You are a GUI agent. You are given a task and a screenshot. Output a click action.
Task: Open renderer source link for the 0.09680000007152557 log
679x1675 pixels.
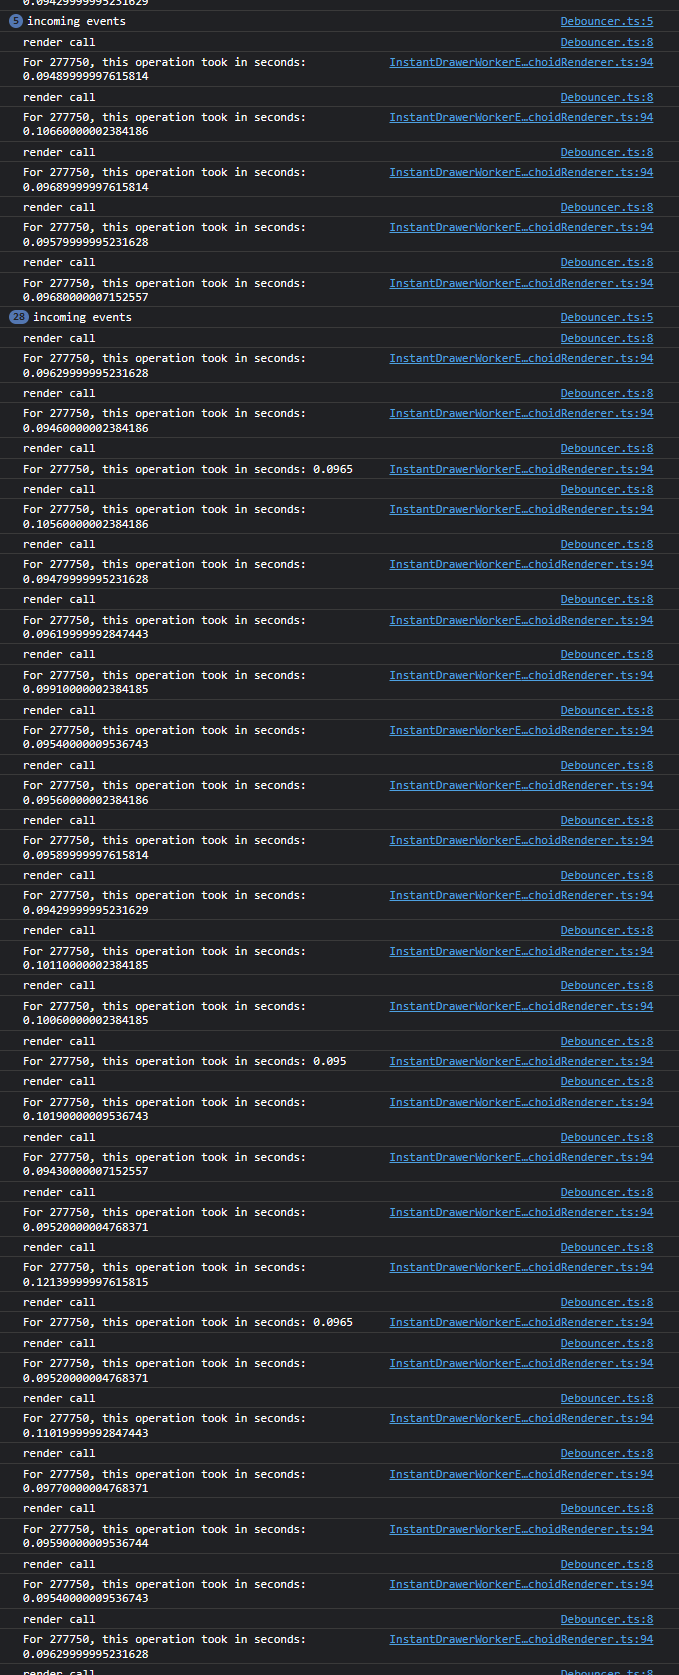click(x=521, y=283)
